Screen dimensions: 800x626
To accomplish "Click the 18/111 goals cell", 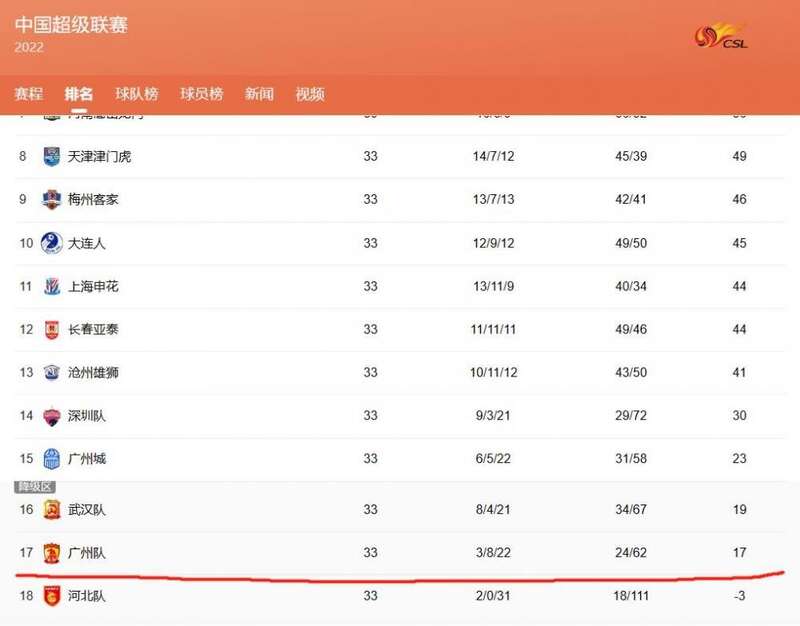I will point(631,596).
